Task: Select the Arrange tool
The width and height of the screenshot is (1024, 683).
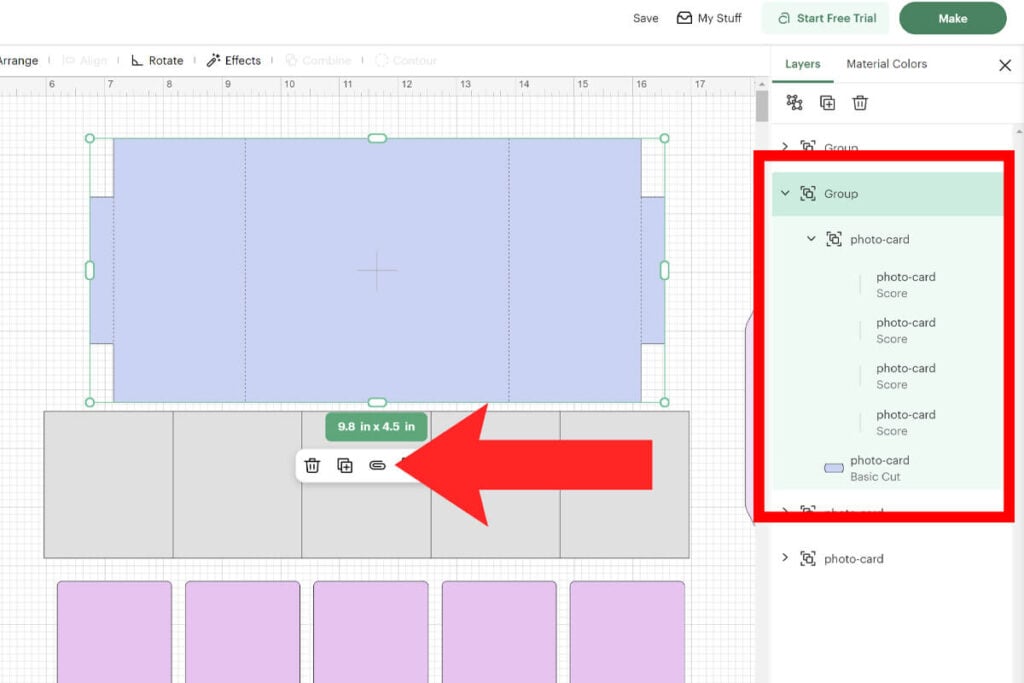Action: tap(18, 60)
